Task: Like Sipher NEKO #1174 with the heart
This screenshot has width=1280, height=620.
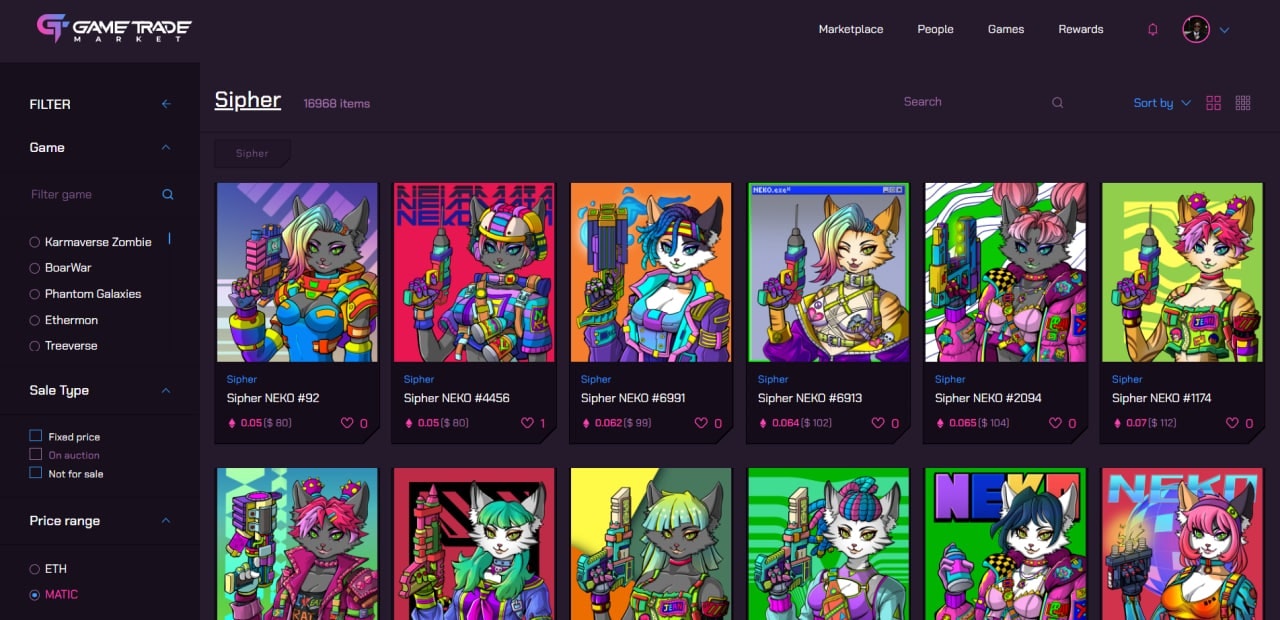Action: [x=1232, y=423]
